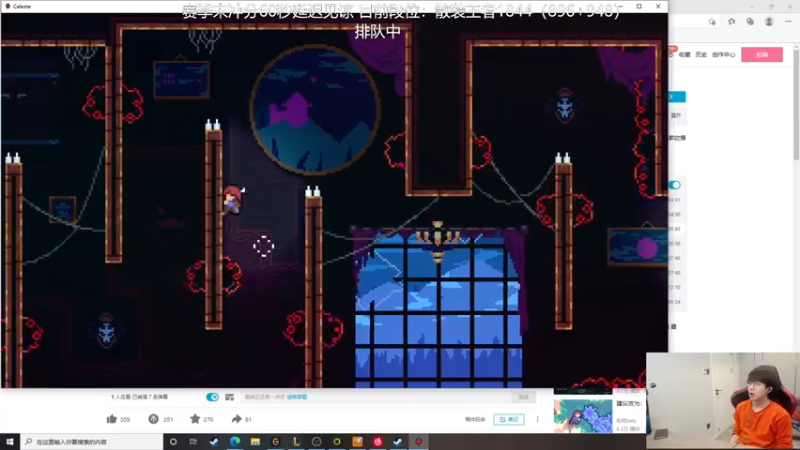Click the danmaku comment input field
Viewport: 800px width, 450px height.
[x=375, y=397]
